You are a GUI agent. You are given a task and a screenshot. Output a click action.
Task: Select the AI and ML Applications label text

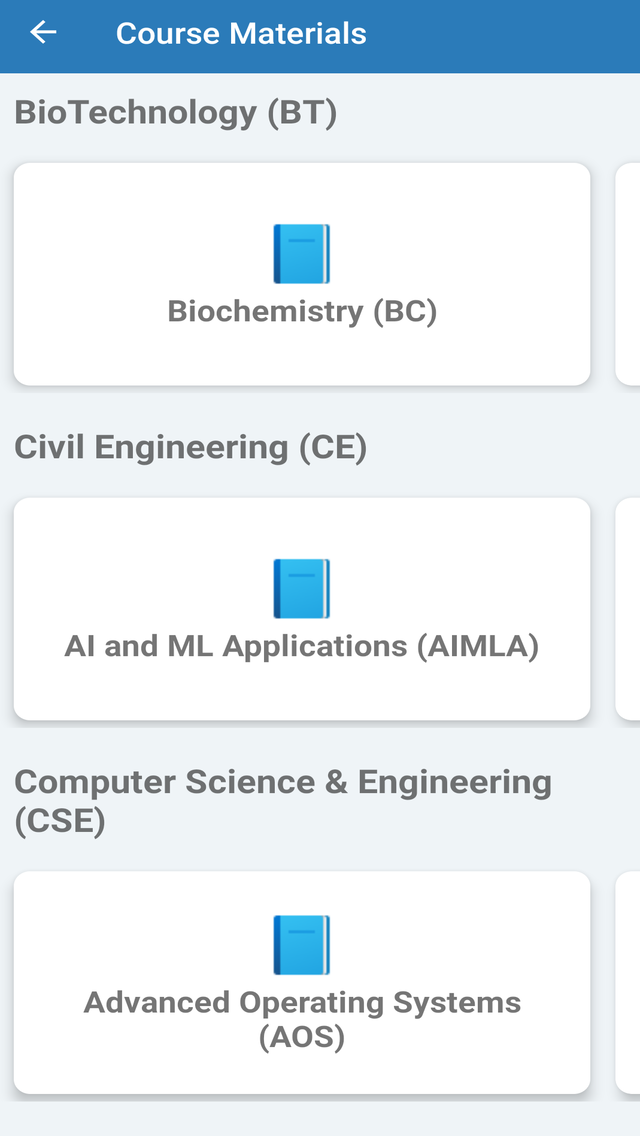[x=303, y=646]
